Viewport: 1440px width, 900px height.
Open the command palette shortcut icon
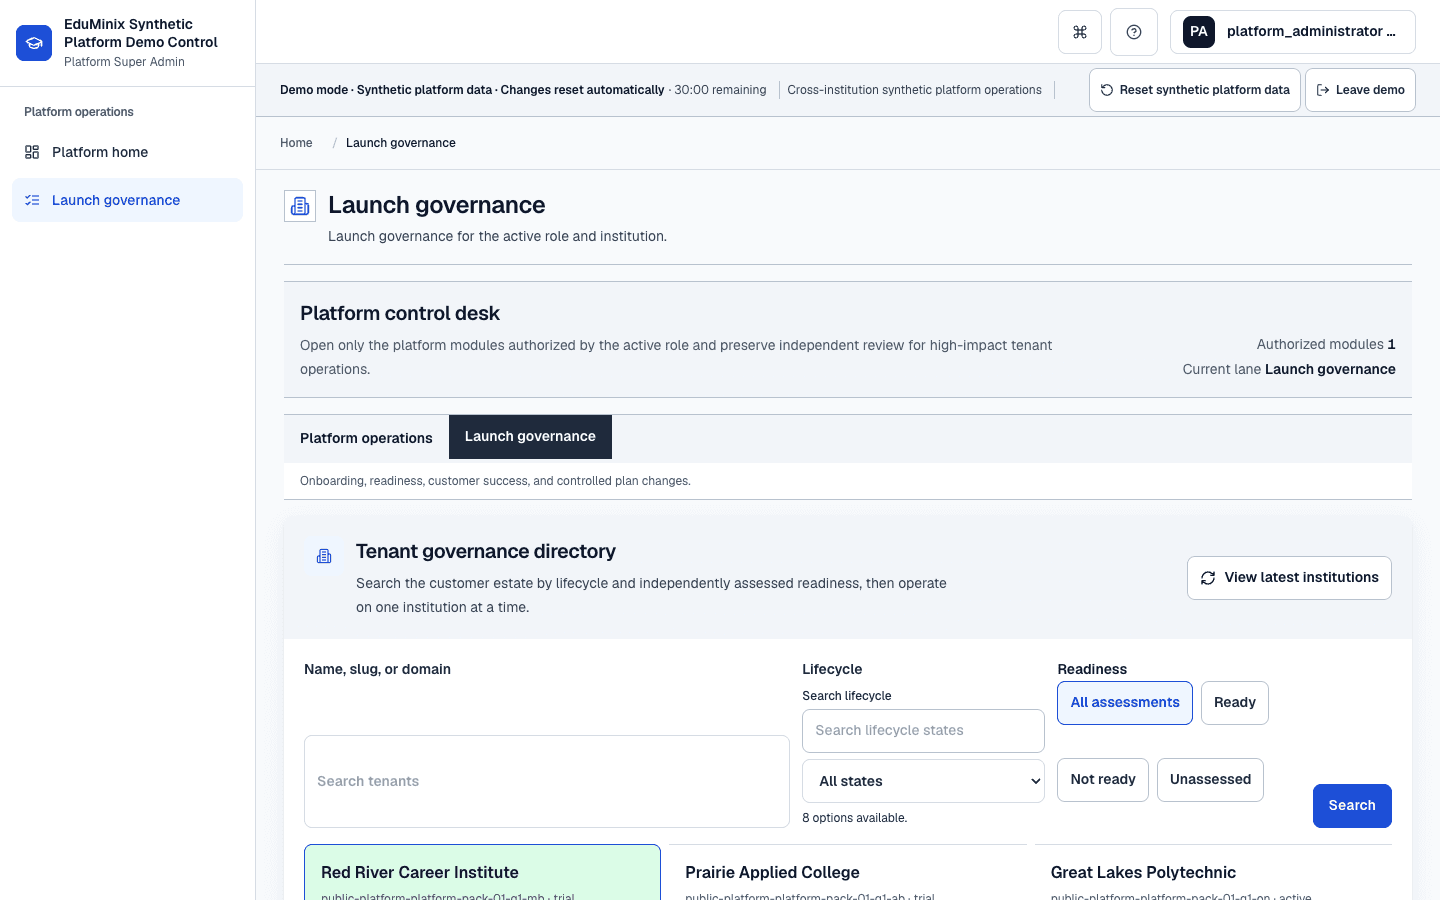(1080, 32)
